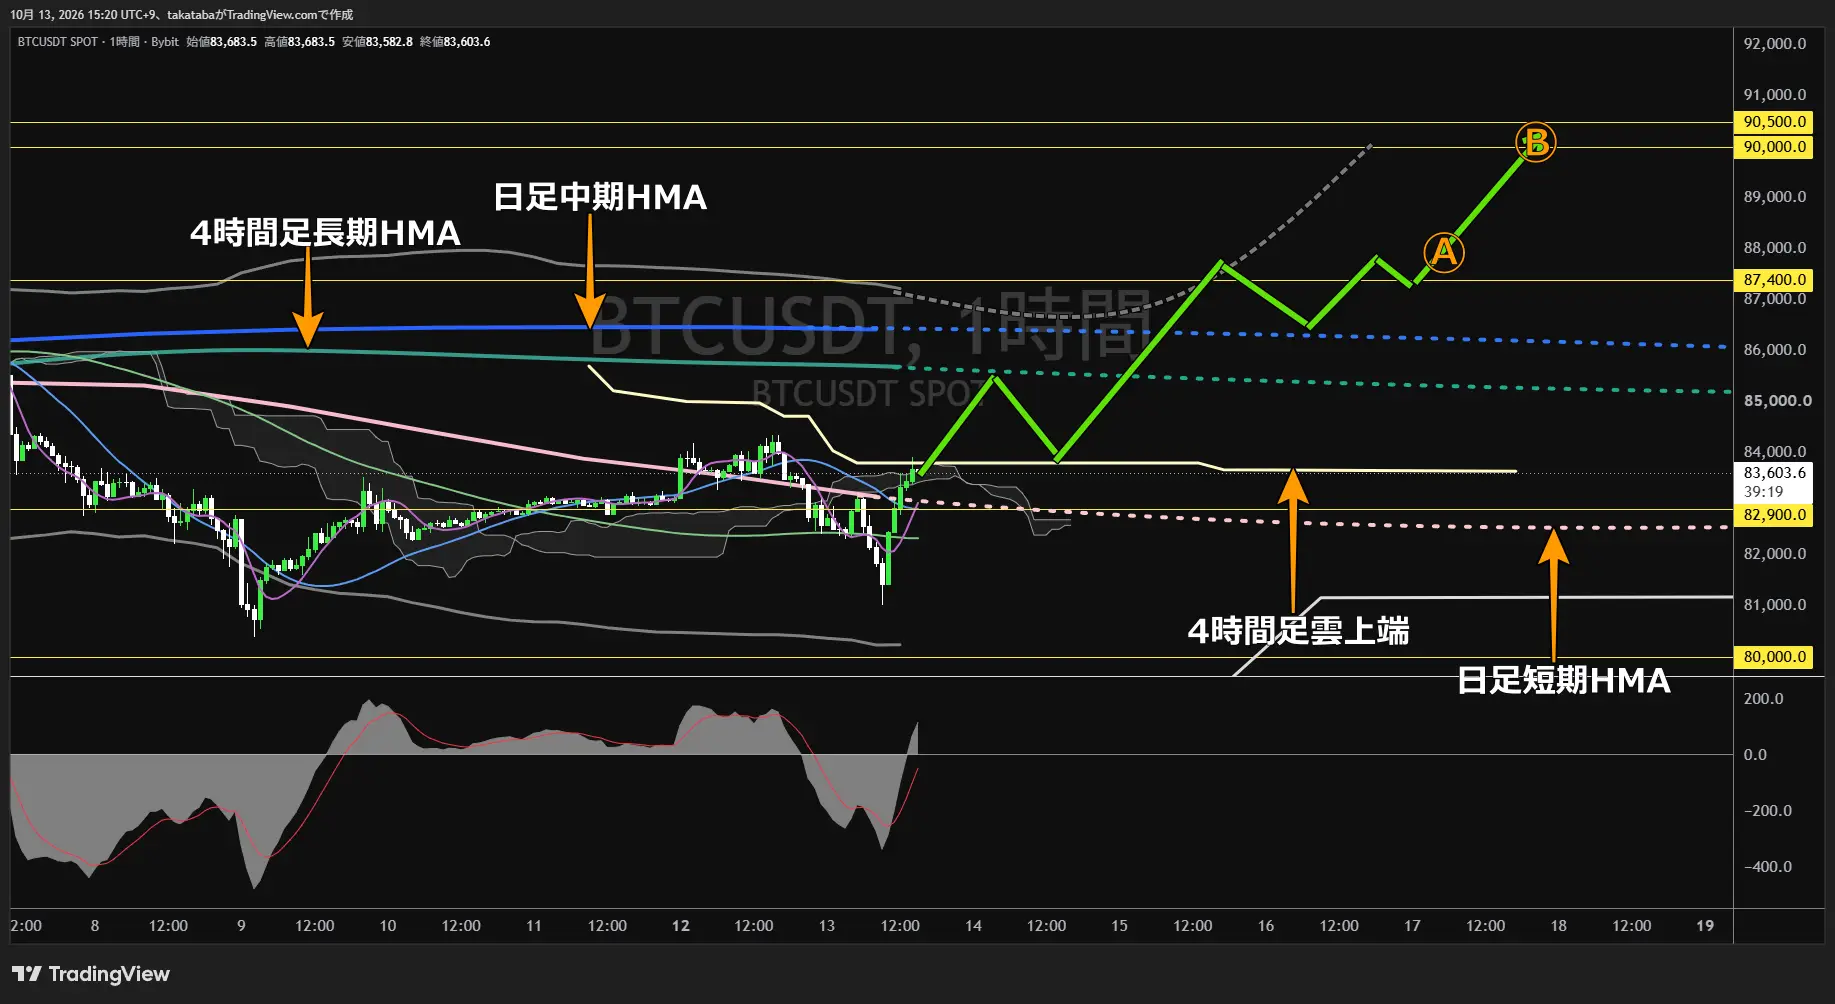
Task: Click the 高値 83,683.5 high value
Action: 299,42
